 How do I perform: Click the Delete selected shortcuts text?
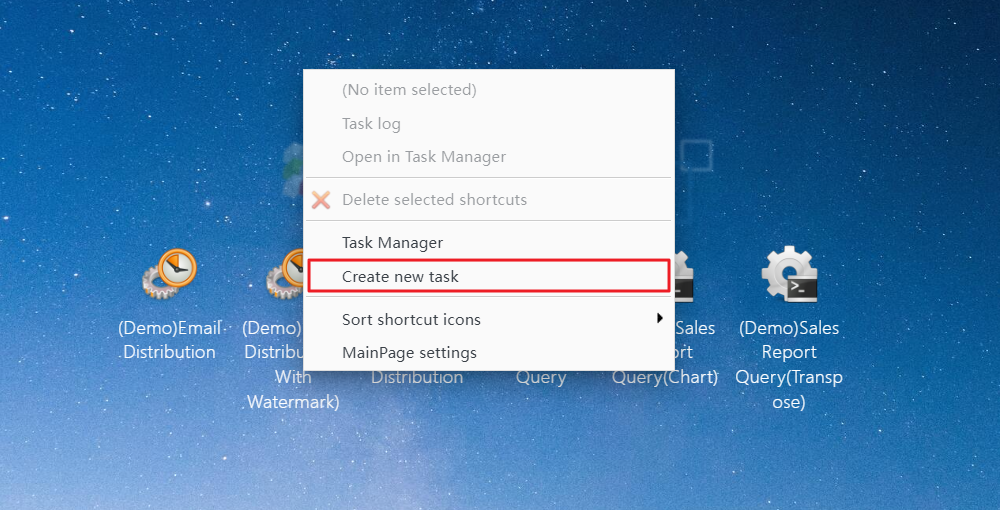pos(434,200)
